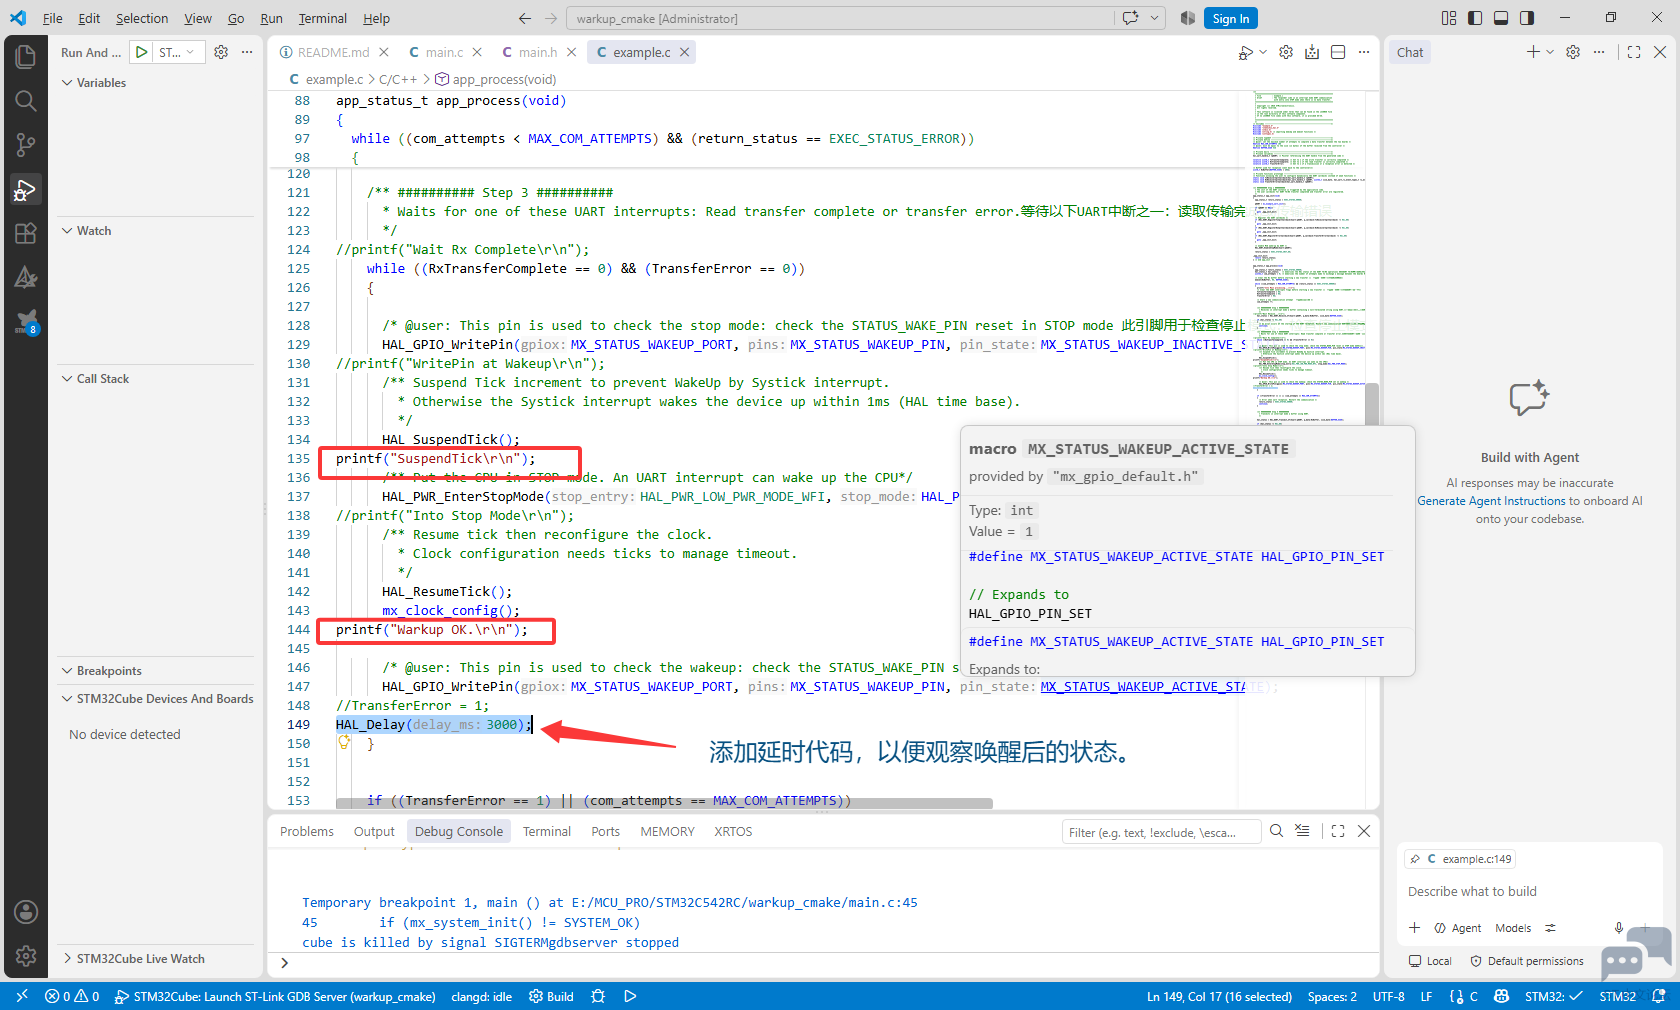
Task: Open the Terminal menu
Action: (322, 18)
